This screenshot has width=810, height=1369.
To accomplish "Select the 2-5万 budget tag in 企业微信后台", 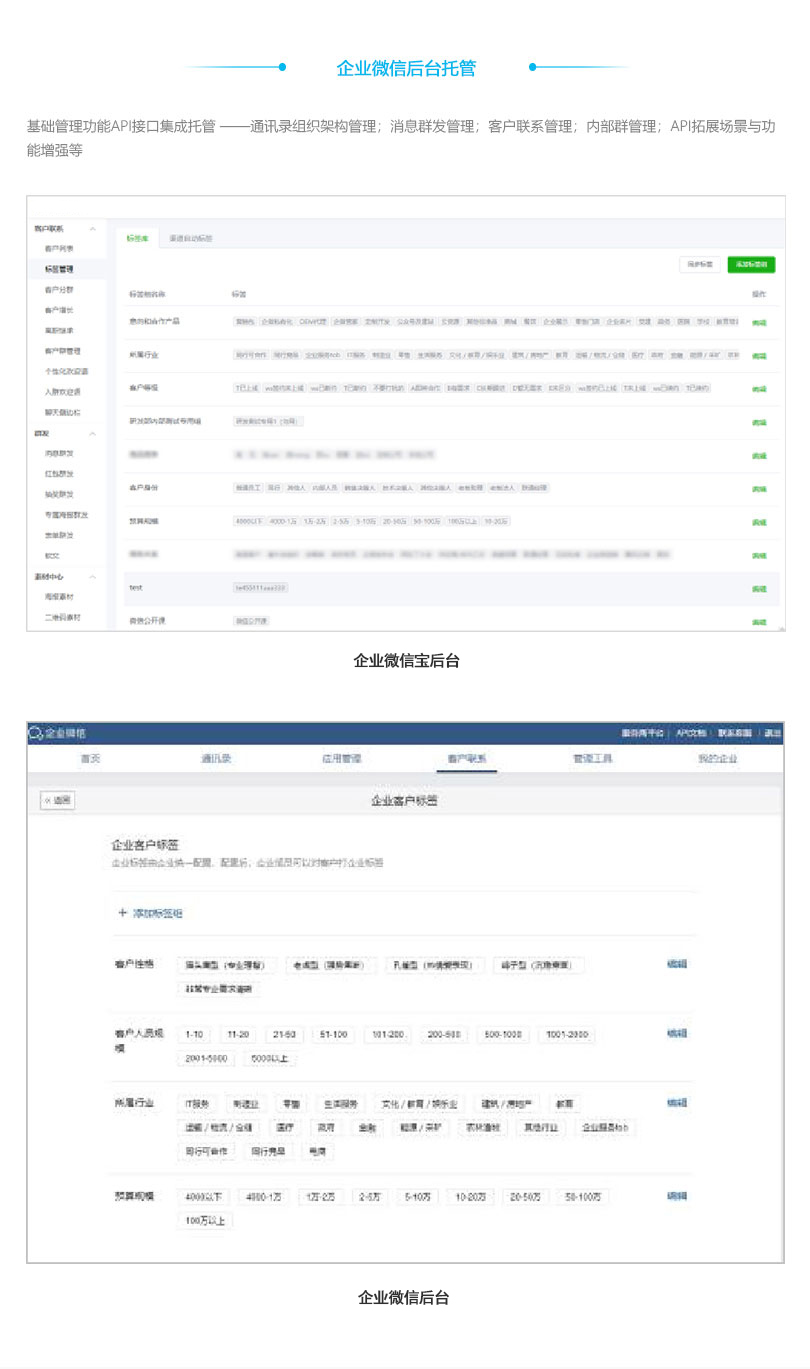I will (370, 1196).
